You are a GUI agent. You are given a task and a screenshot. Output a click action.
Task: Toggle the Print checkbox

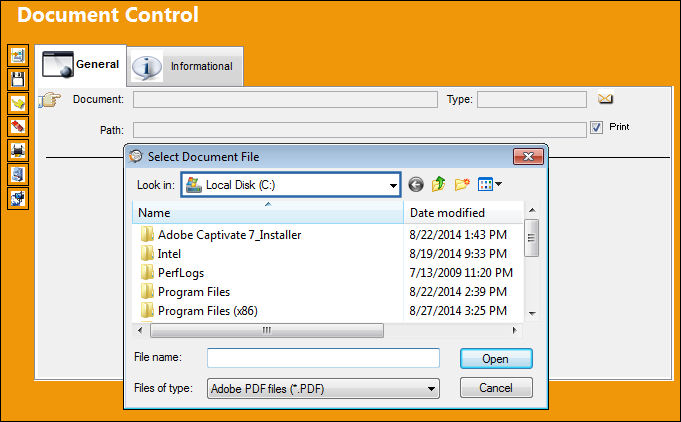tap(596, 127)
